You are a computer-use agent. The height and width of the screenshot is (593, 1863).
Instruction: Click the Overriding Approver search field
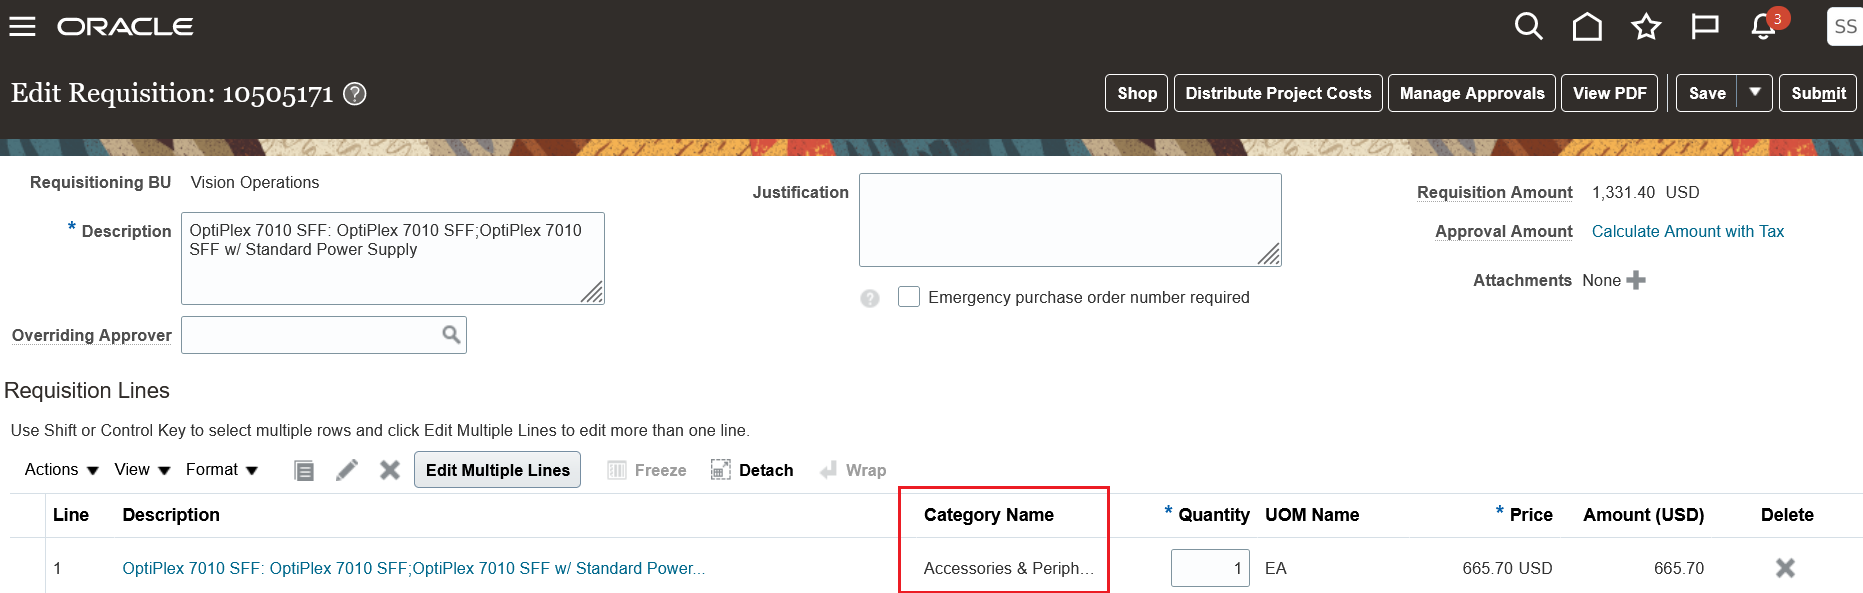tap(312, 335)
